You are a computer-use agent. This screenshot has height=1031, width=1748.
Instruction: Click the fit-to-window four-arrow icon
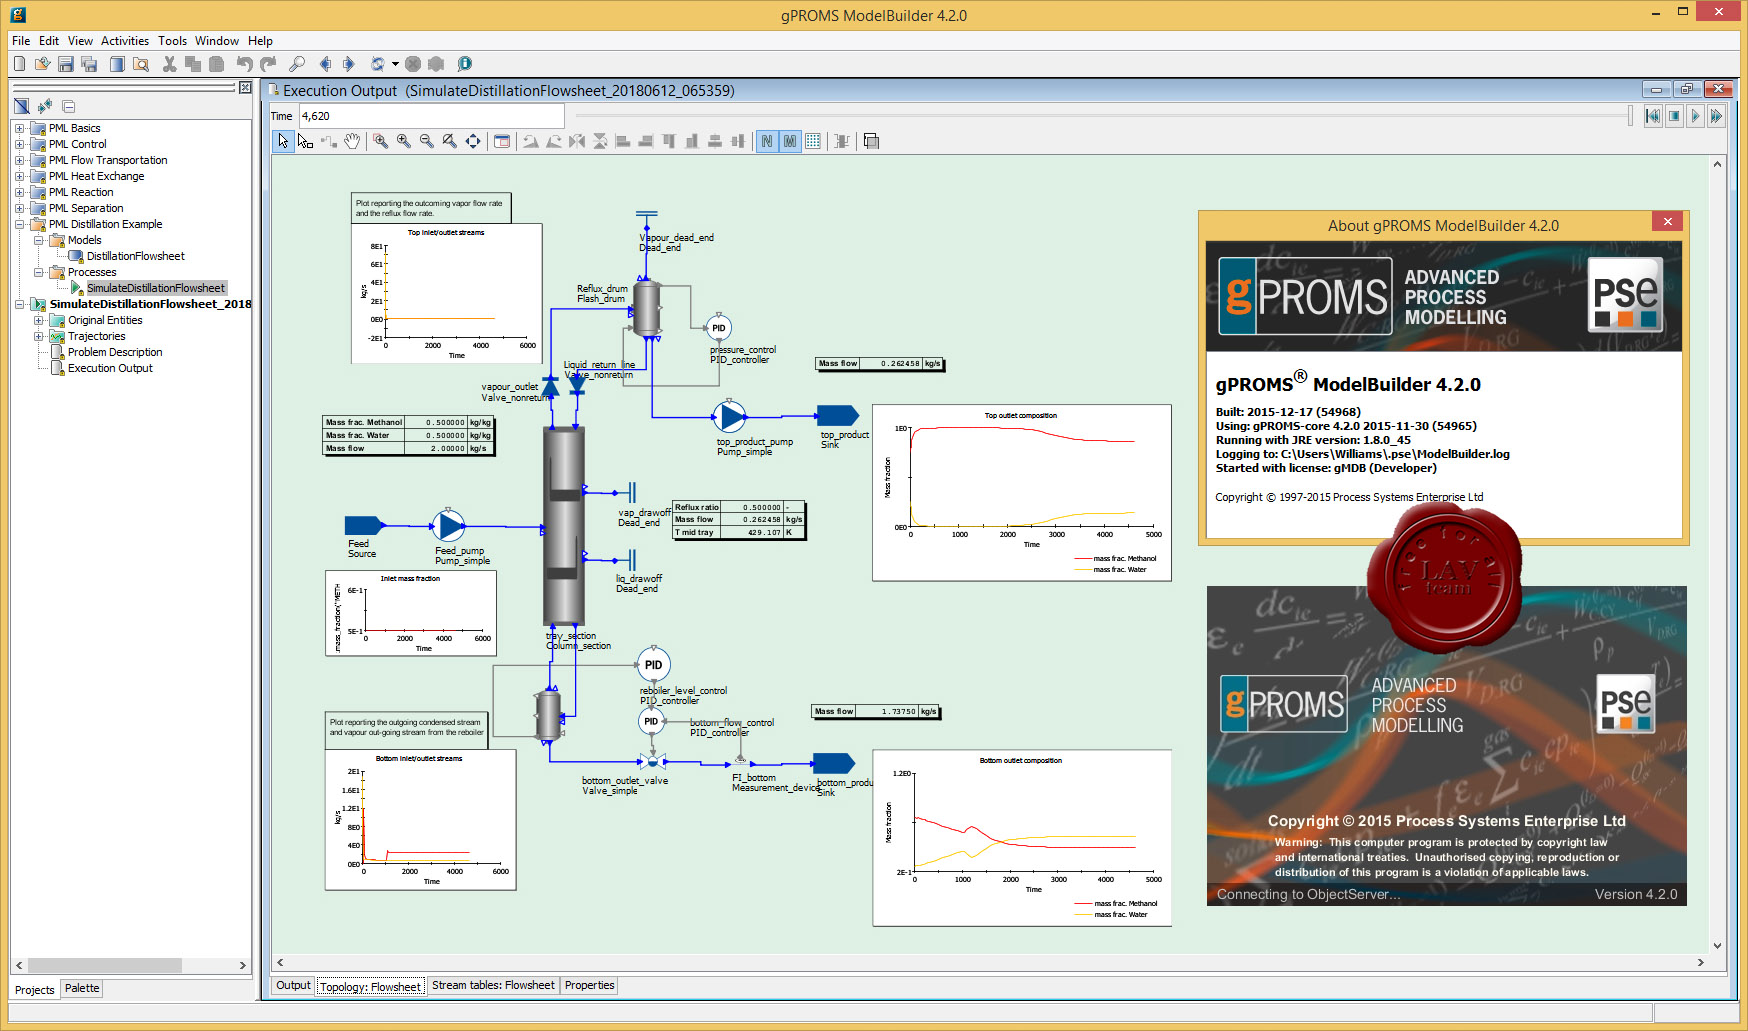pyautogui.click(x=473, y=141)
